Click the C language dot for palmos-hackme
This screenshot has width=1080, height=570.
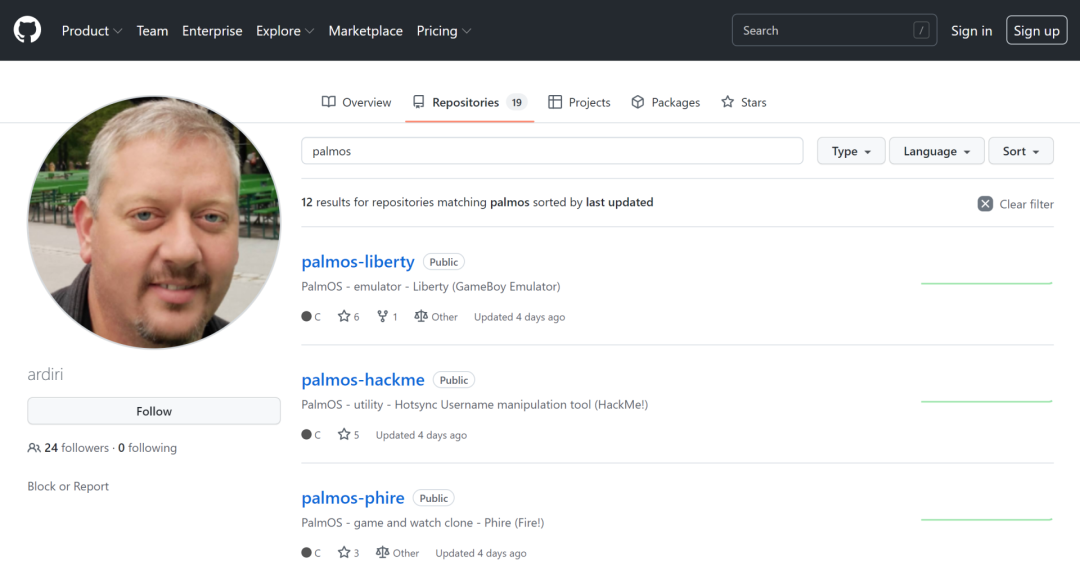click(x=307, y=434)
